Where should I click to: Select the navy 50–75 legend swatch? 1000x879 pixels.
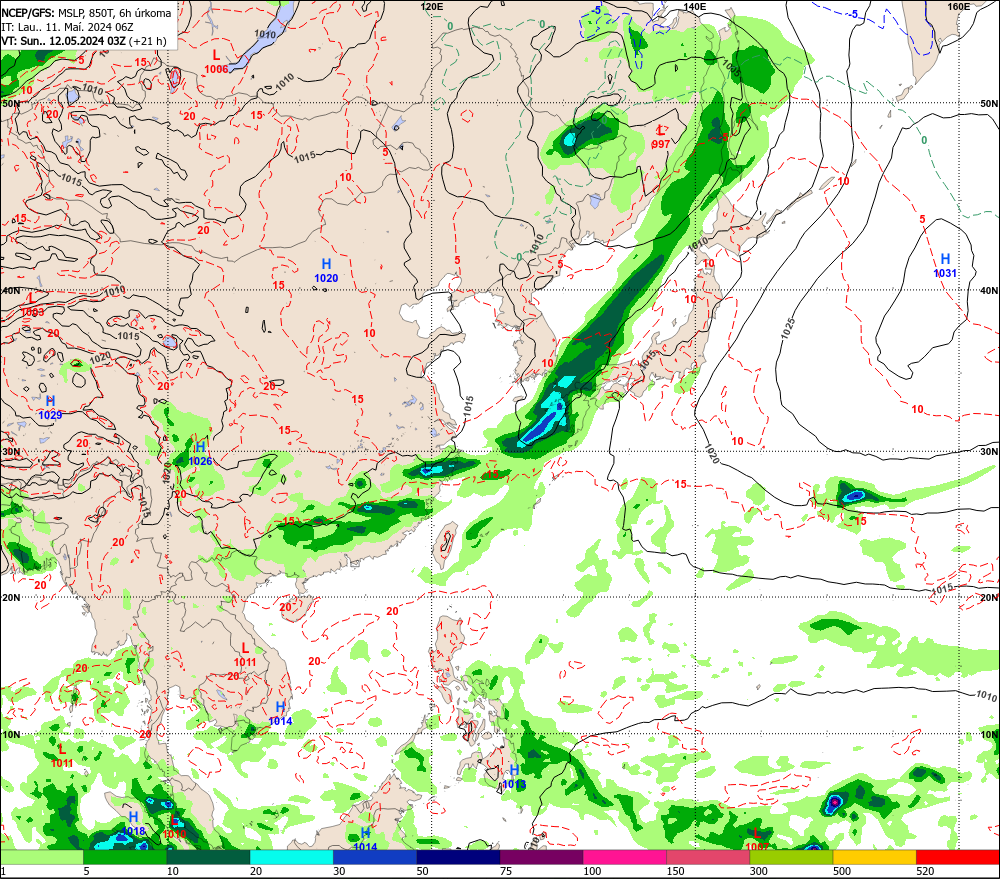click(x=459, y=857)
